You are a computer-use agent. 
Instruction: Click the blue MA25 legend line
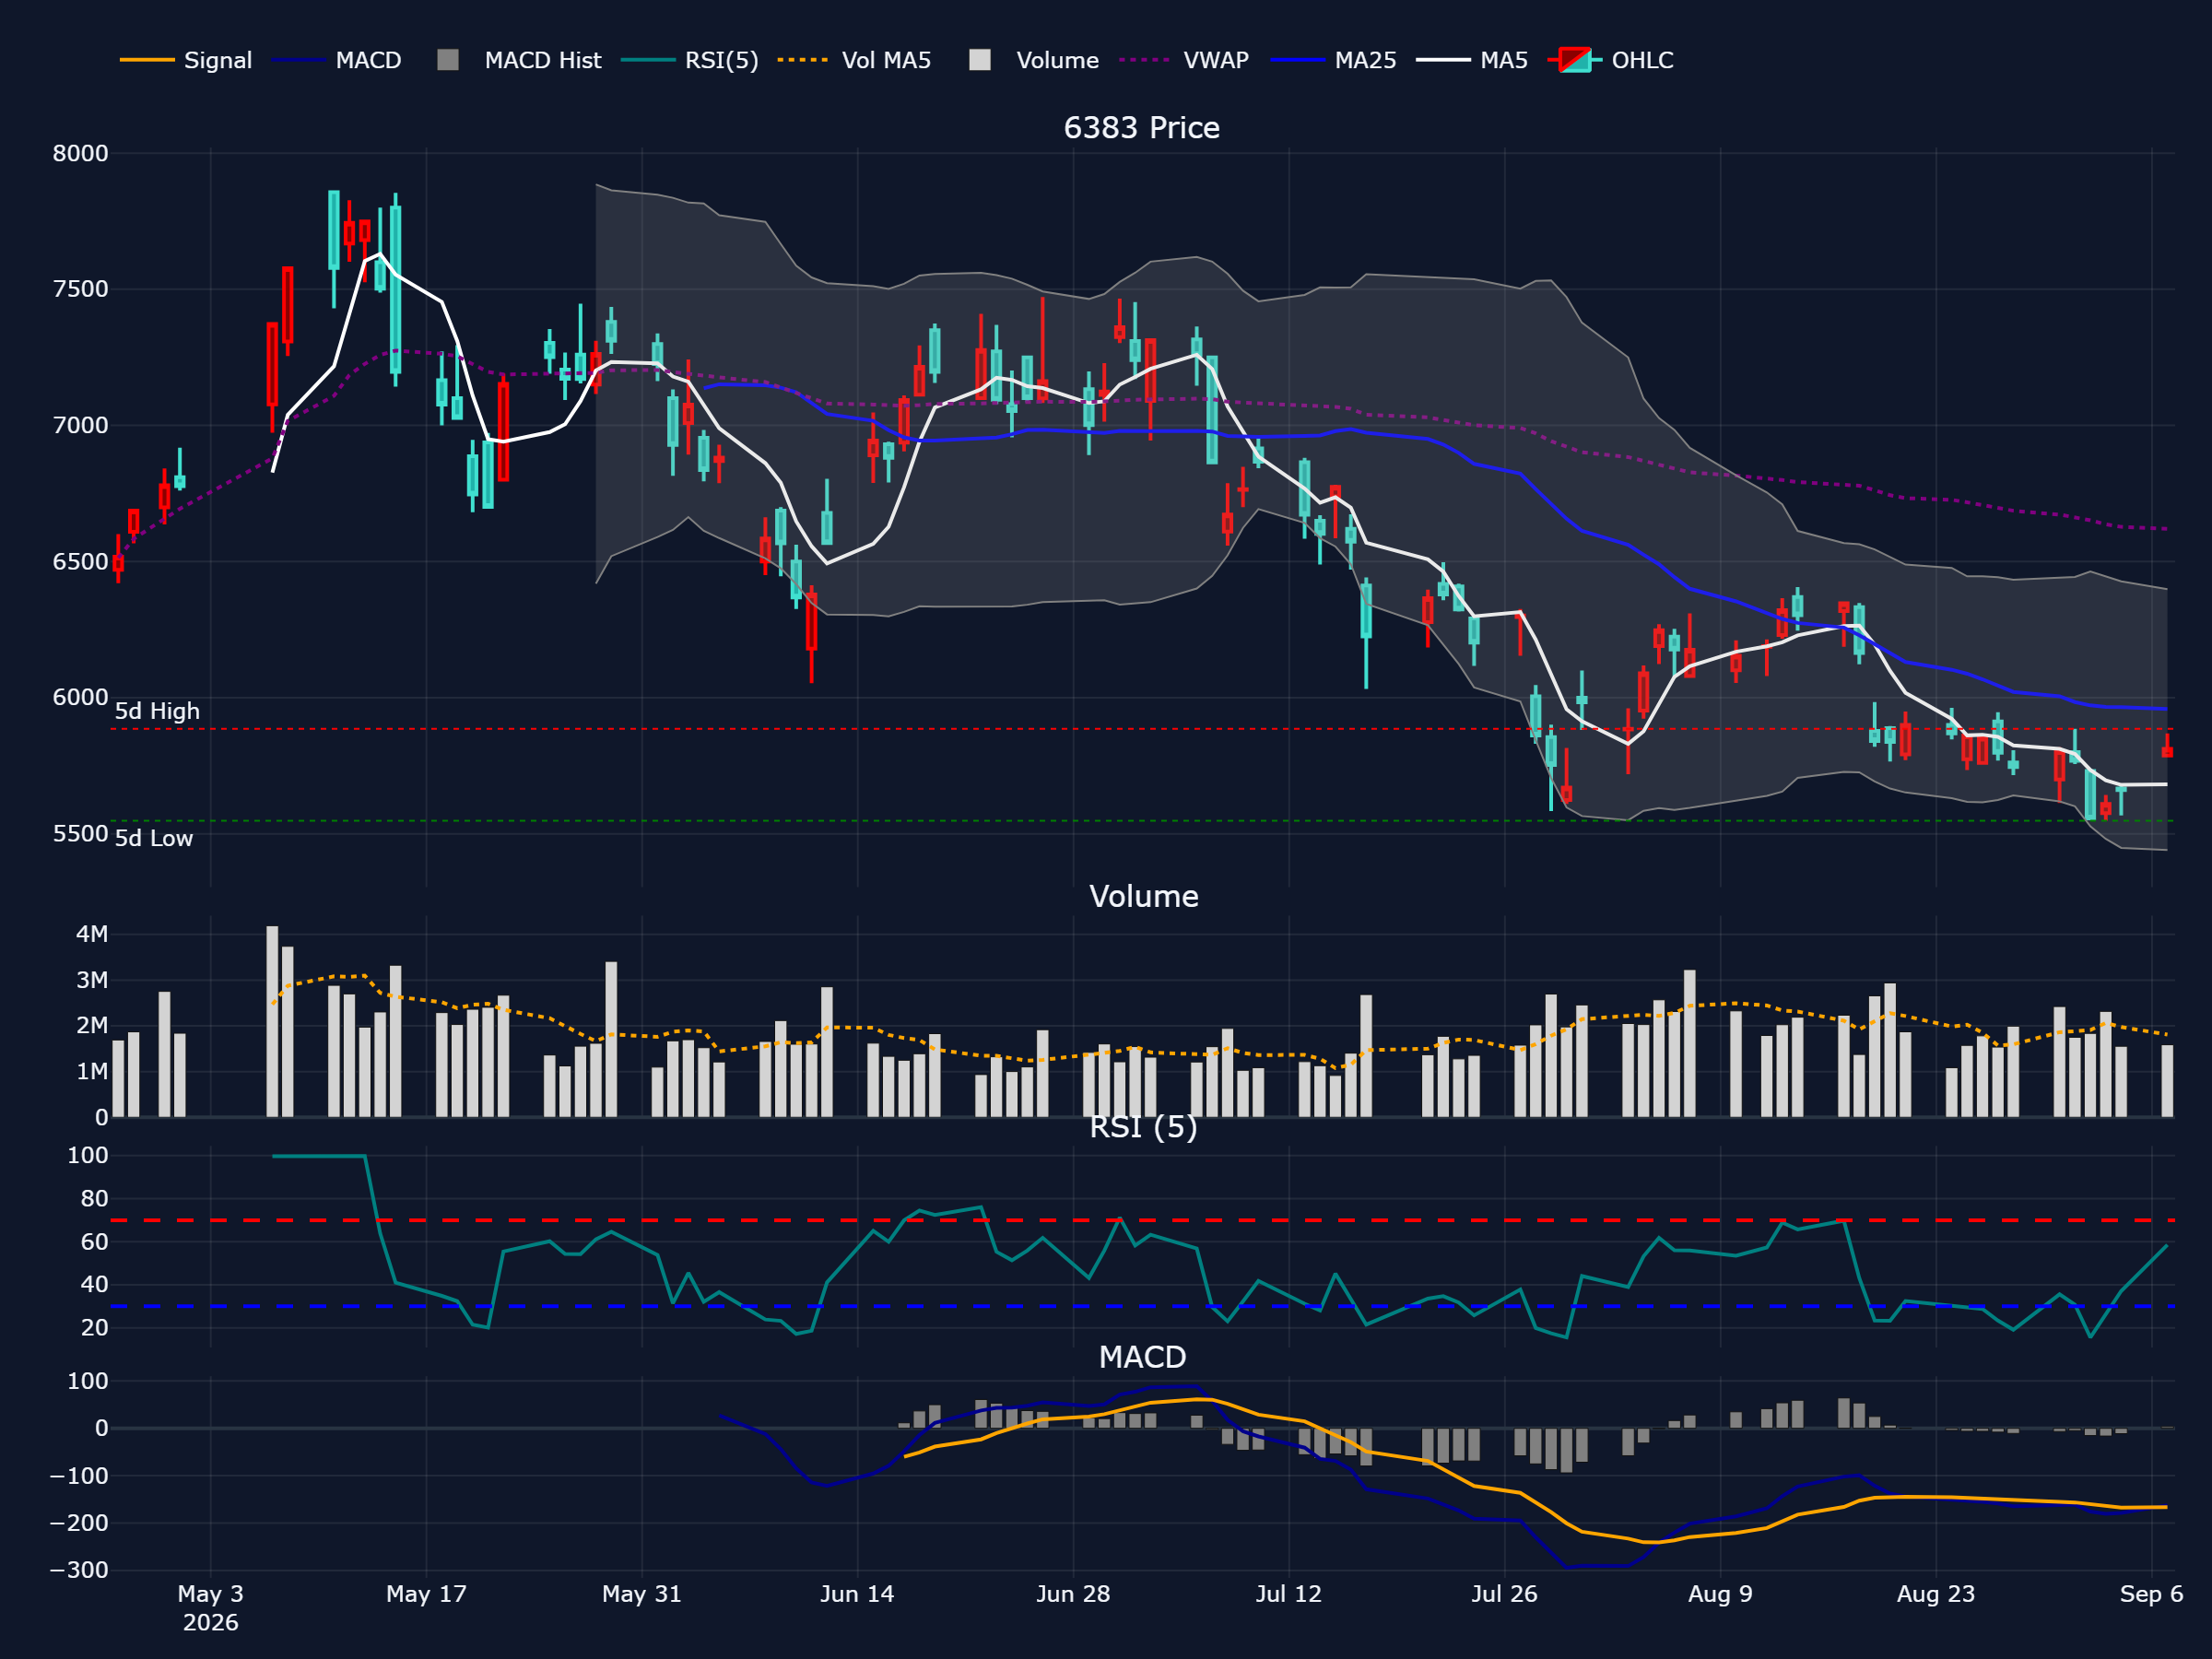coord(1297,60)
